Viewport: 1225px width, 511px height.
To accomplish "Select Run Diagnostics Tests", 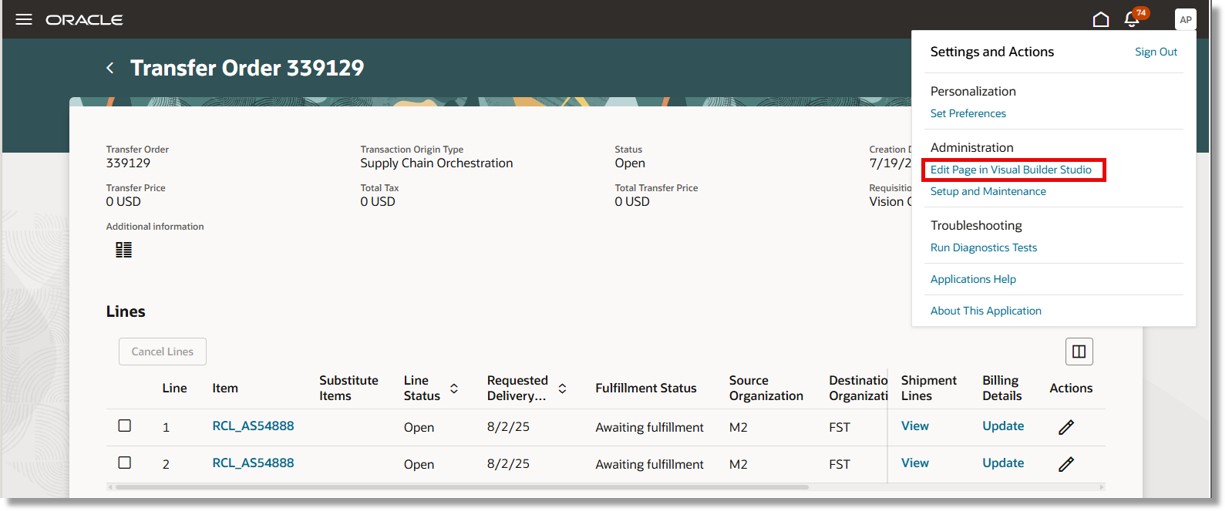I will pos(984,248).
